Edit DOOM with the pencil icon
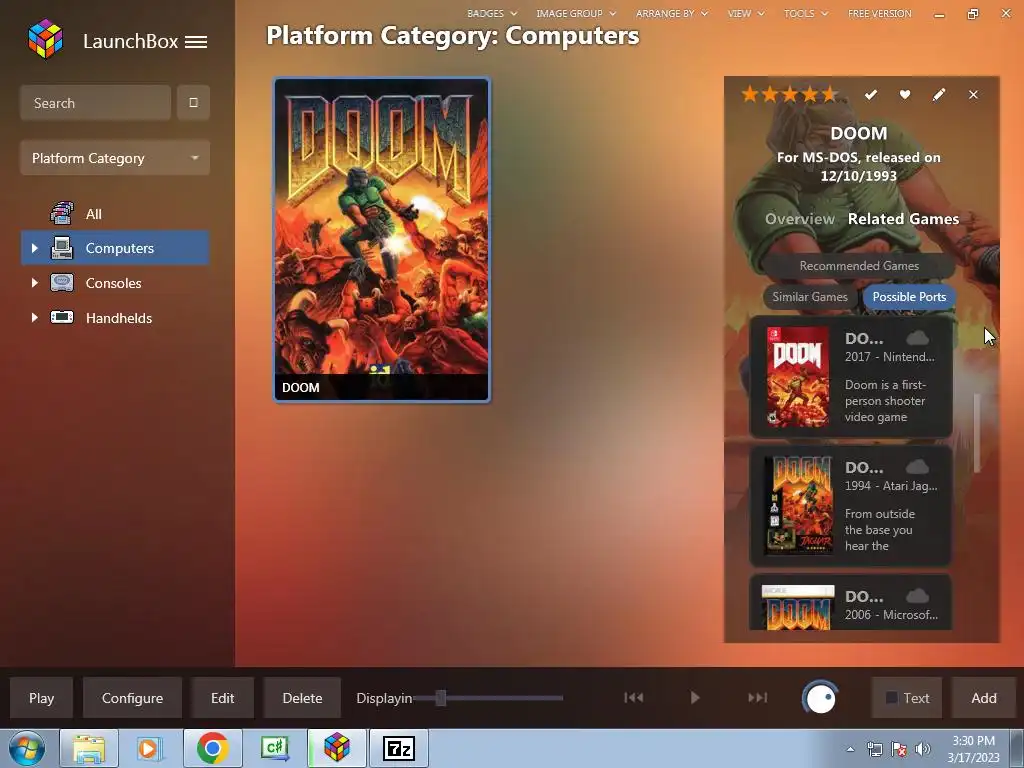The width and height of the screenshot is (1024, 768). tap(938, 95)
